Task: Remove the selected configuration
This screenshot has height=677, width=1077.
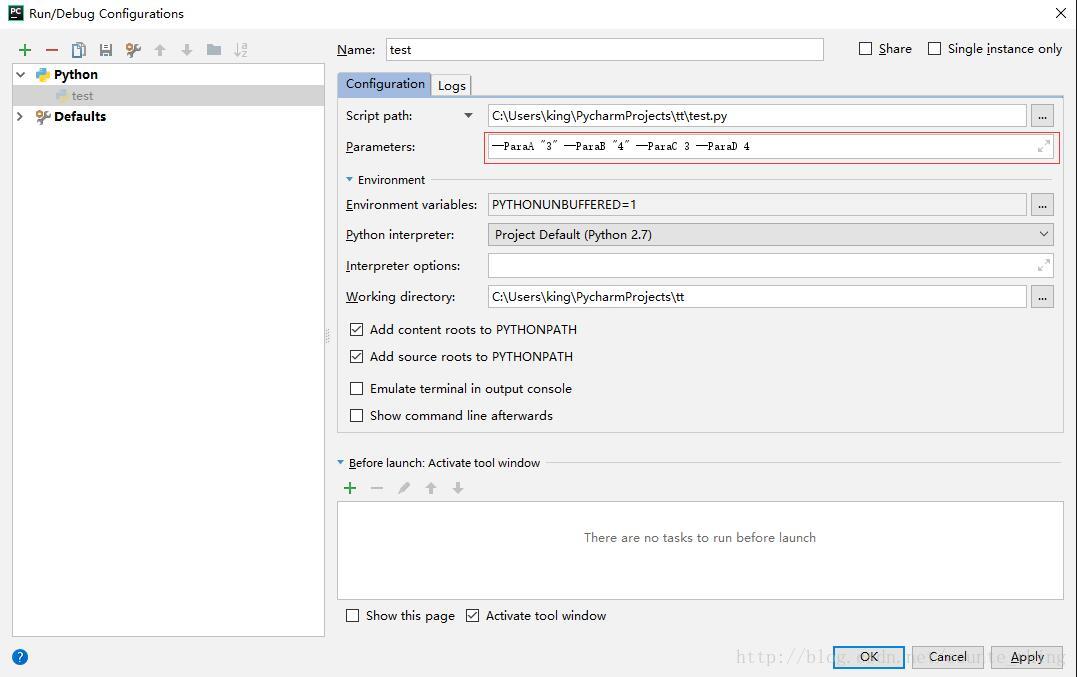Action: pyautogui.click(x=52, y=49)
